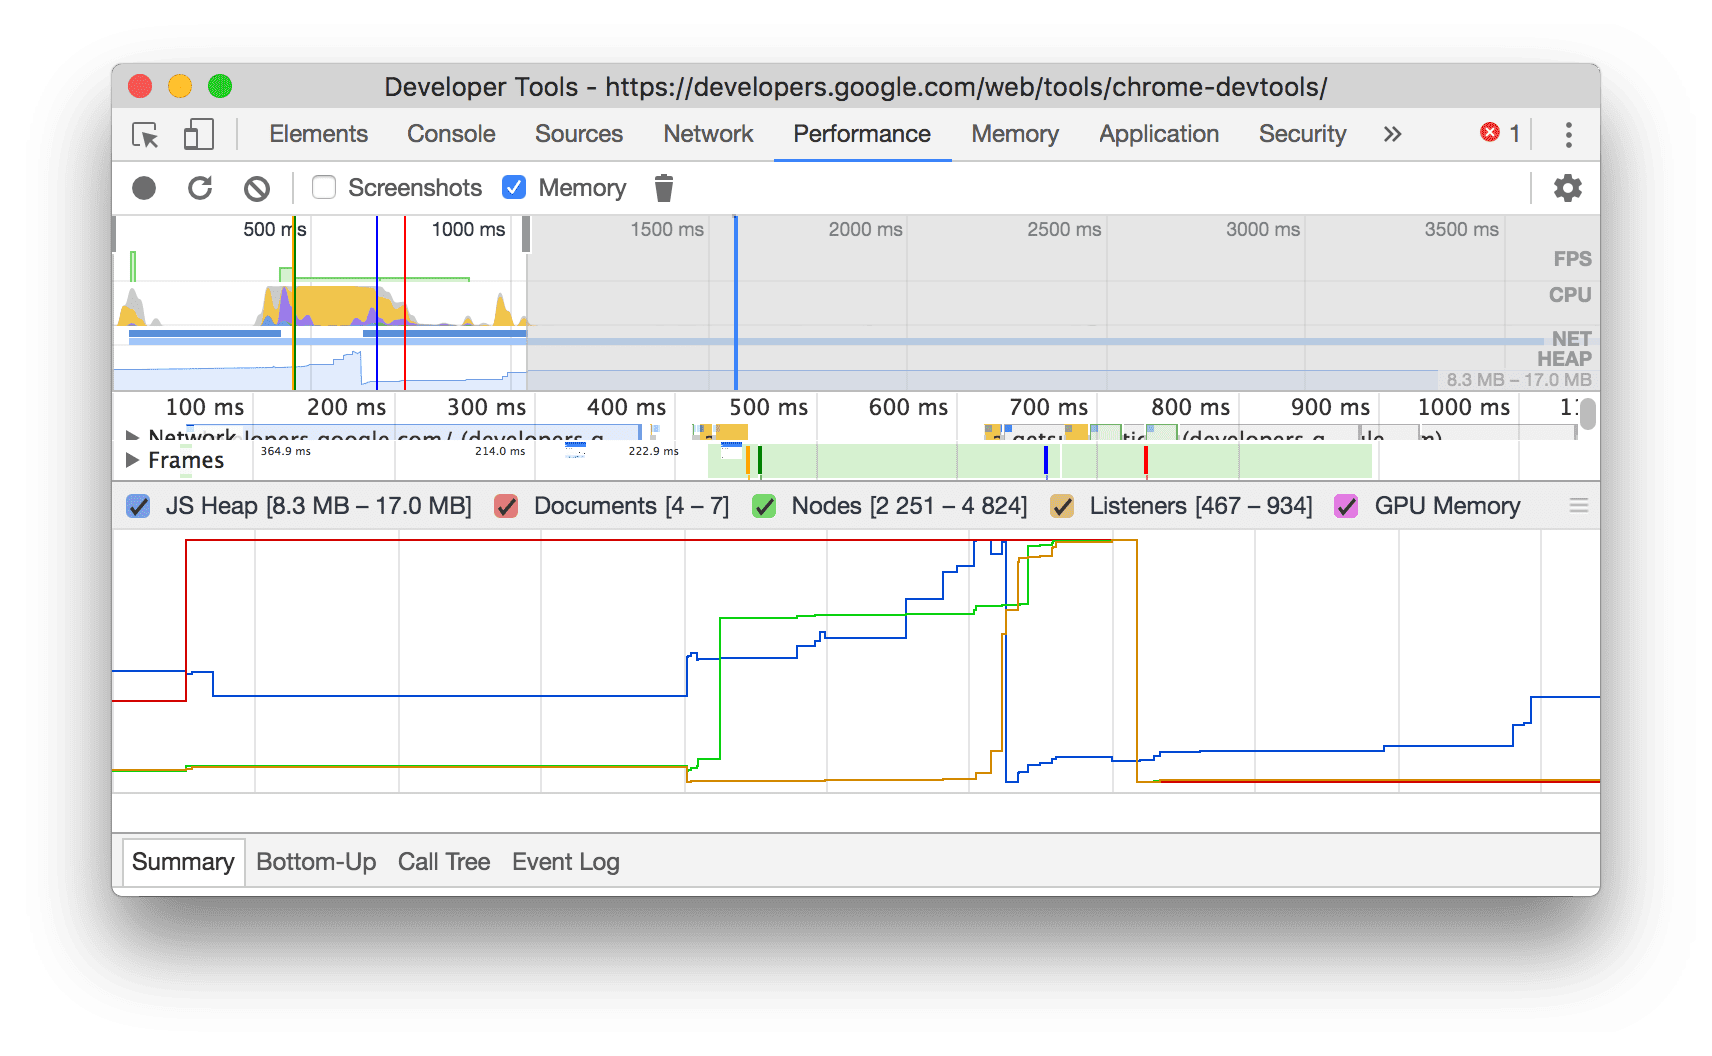Enable the Screenshots checkbox
The image size is (1712, 1056).
click(x=323, y=187)
